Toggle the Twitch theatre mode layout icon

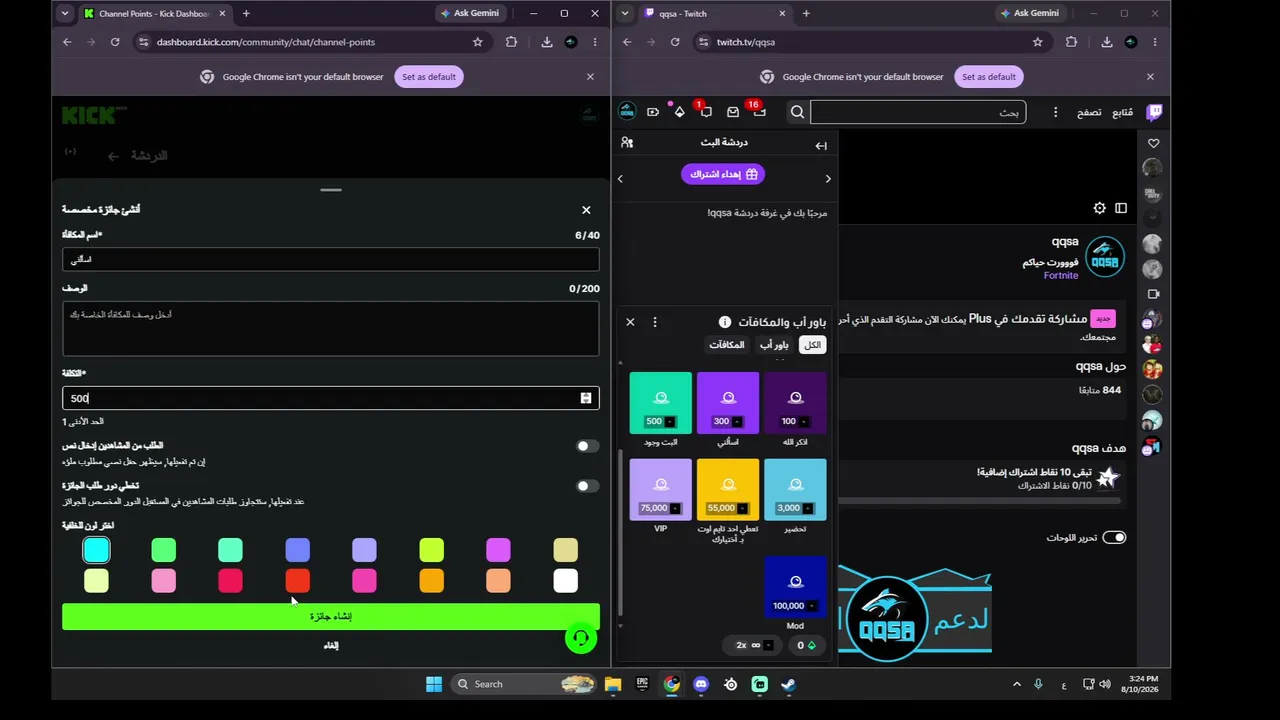(x=1121, y=208)
